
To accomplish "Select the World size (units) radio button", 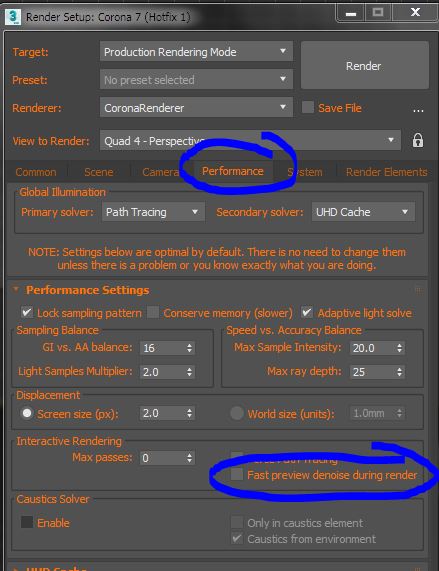I will tap(237, 413).
